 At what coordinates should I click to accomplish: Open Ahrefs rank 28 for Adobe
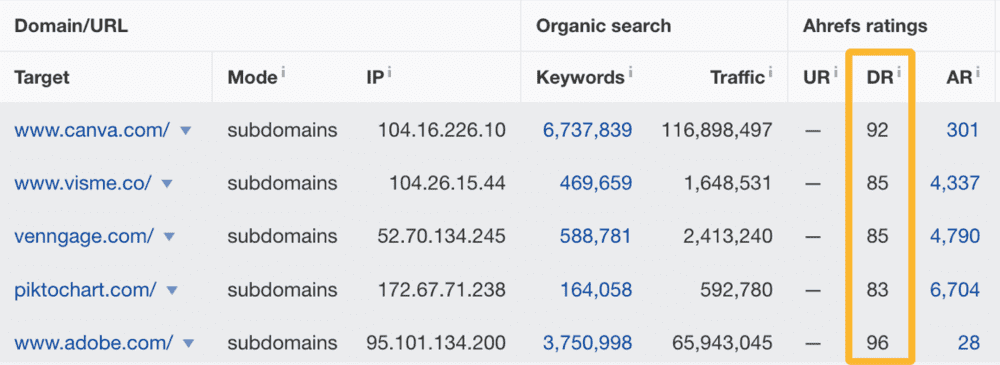point(969,343)
